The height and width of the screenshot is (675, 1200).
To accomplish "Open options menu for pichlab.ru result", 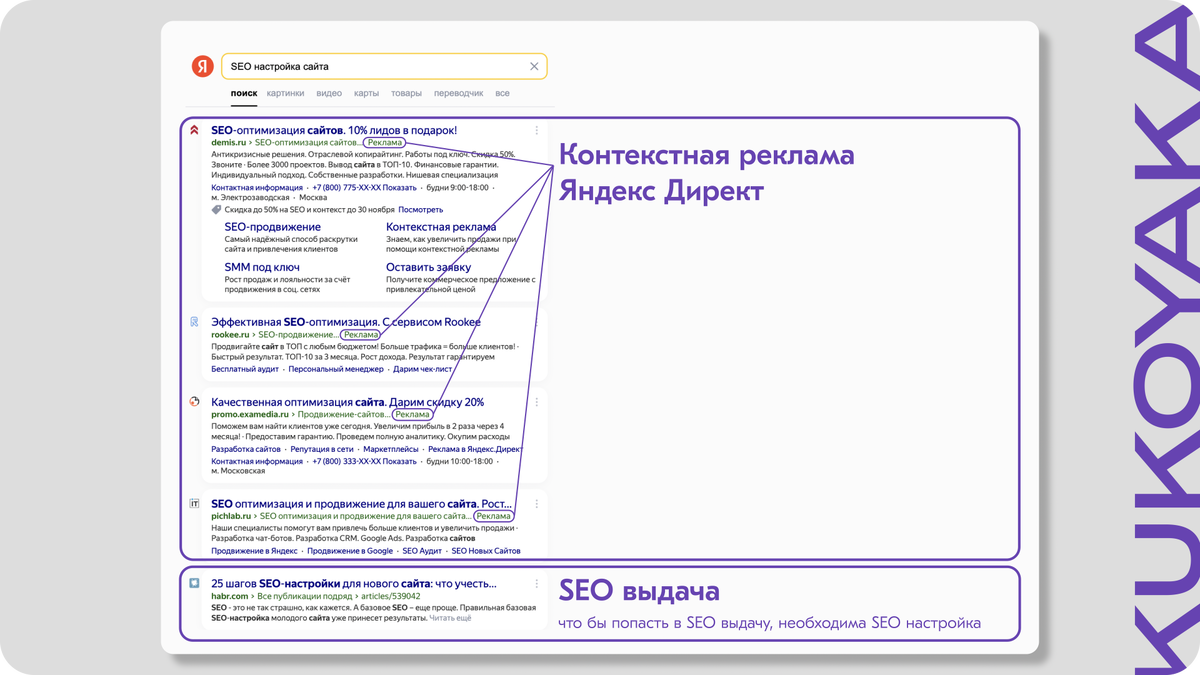I will pos(536,505).
